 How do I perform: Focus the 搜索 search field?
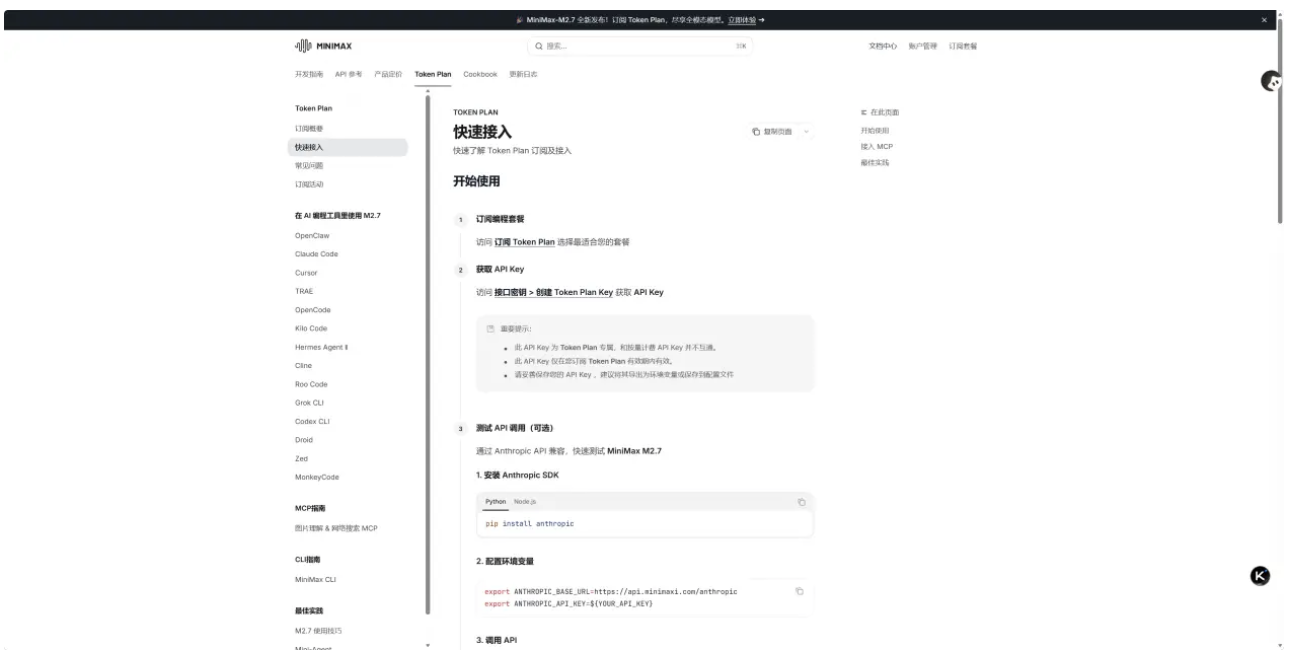coord(640,46)
